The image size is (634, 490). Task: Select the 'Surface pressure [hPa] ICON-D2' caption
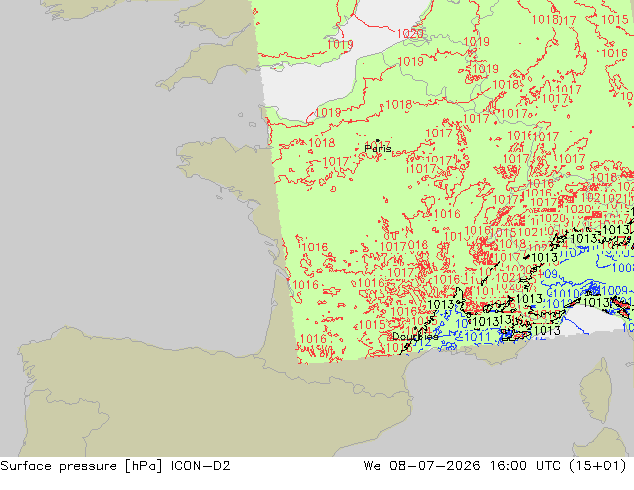tap(115, 466)
